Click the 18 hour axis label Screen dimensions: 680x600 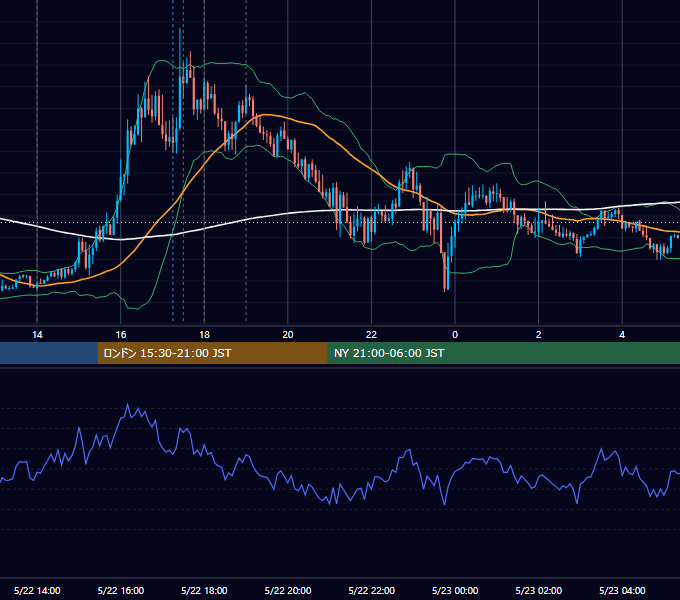pyautogui.click(x=204, y=335)
